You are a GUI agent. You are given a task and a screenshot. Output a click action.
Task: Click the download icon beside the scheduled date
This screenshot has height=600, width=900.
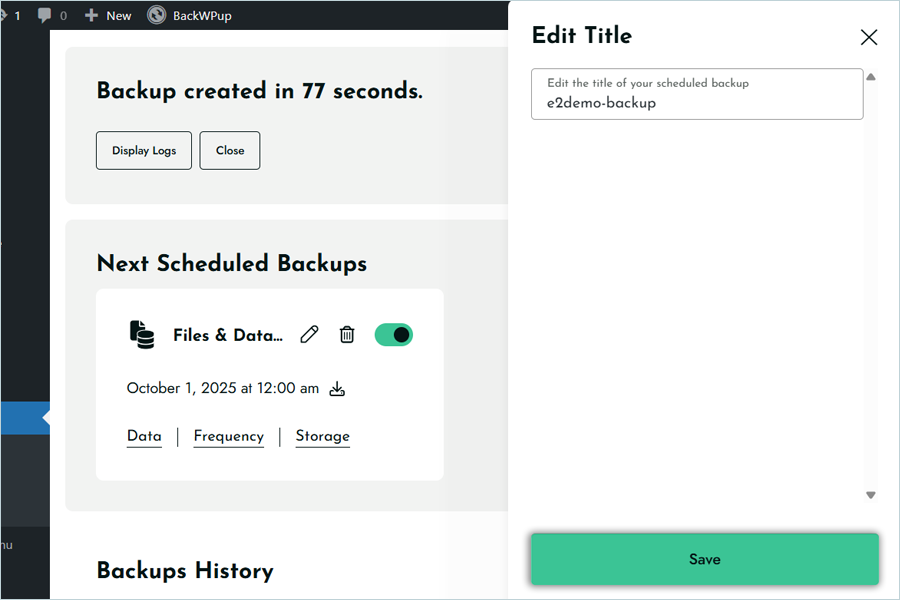337,389
